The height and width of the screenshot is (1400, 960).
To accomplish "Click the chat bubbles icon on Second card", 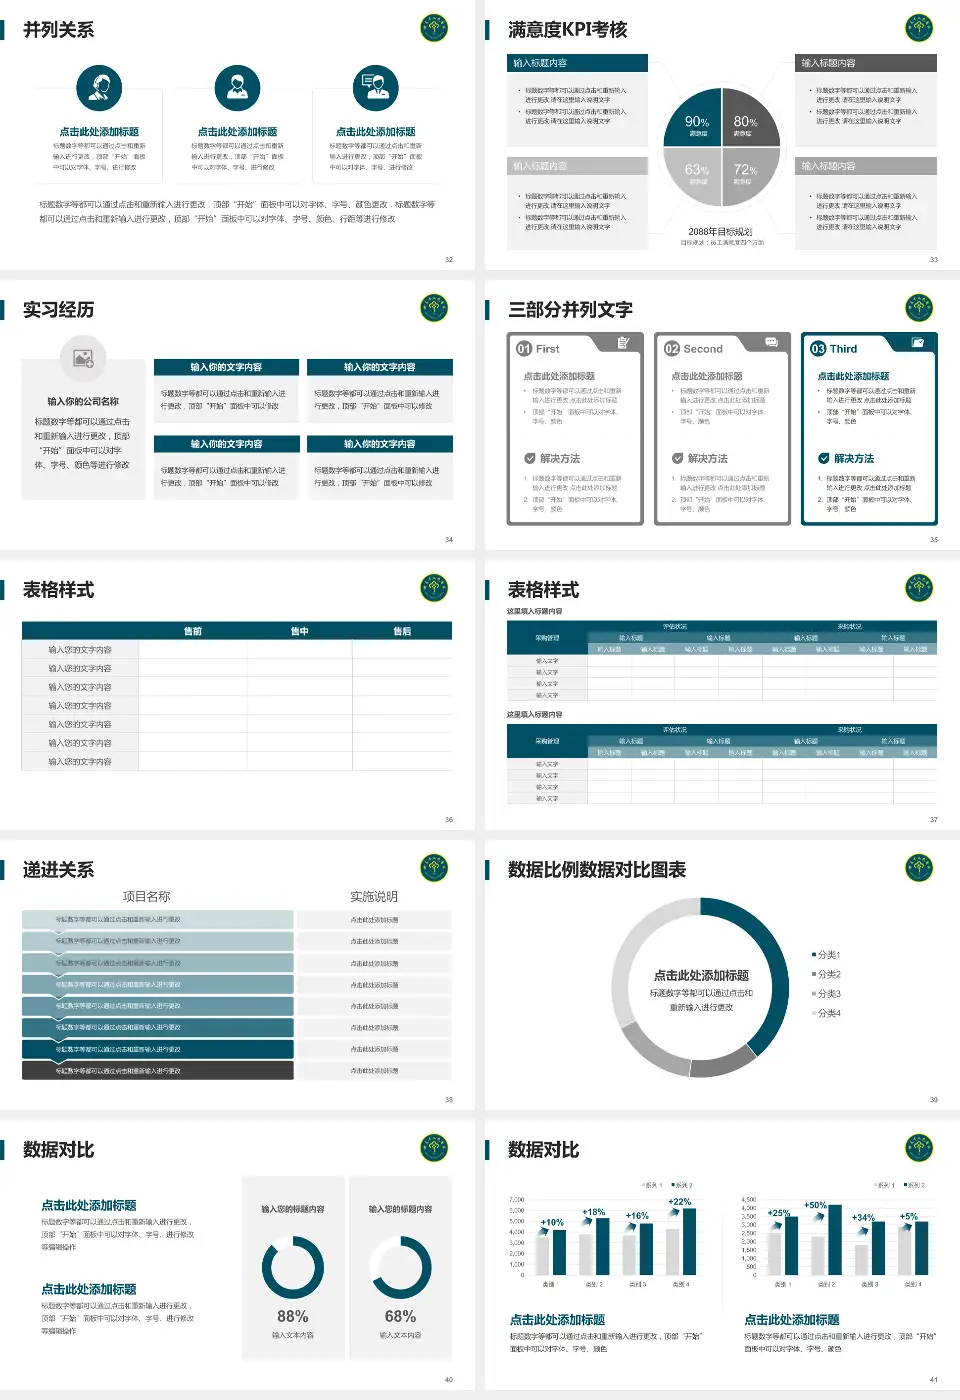I will [771, 343].
